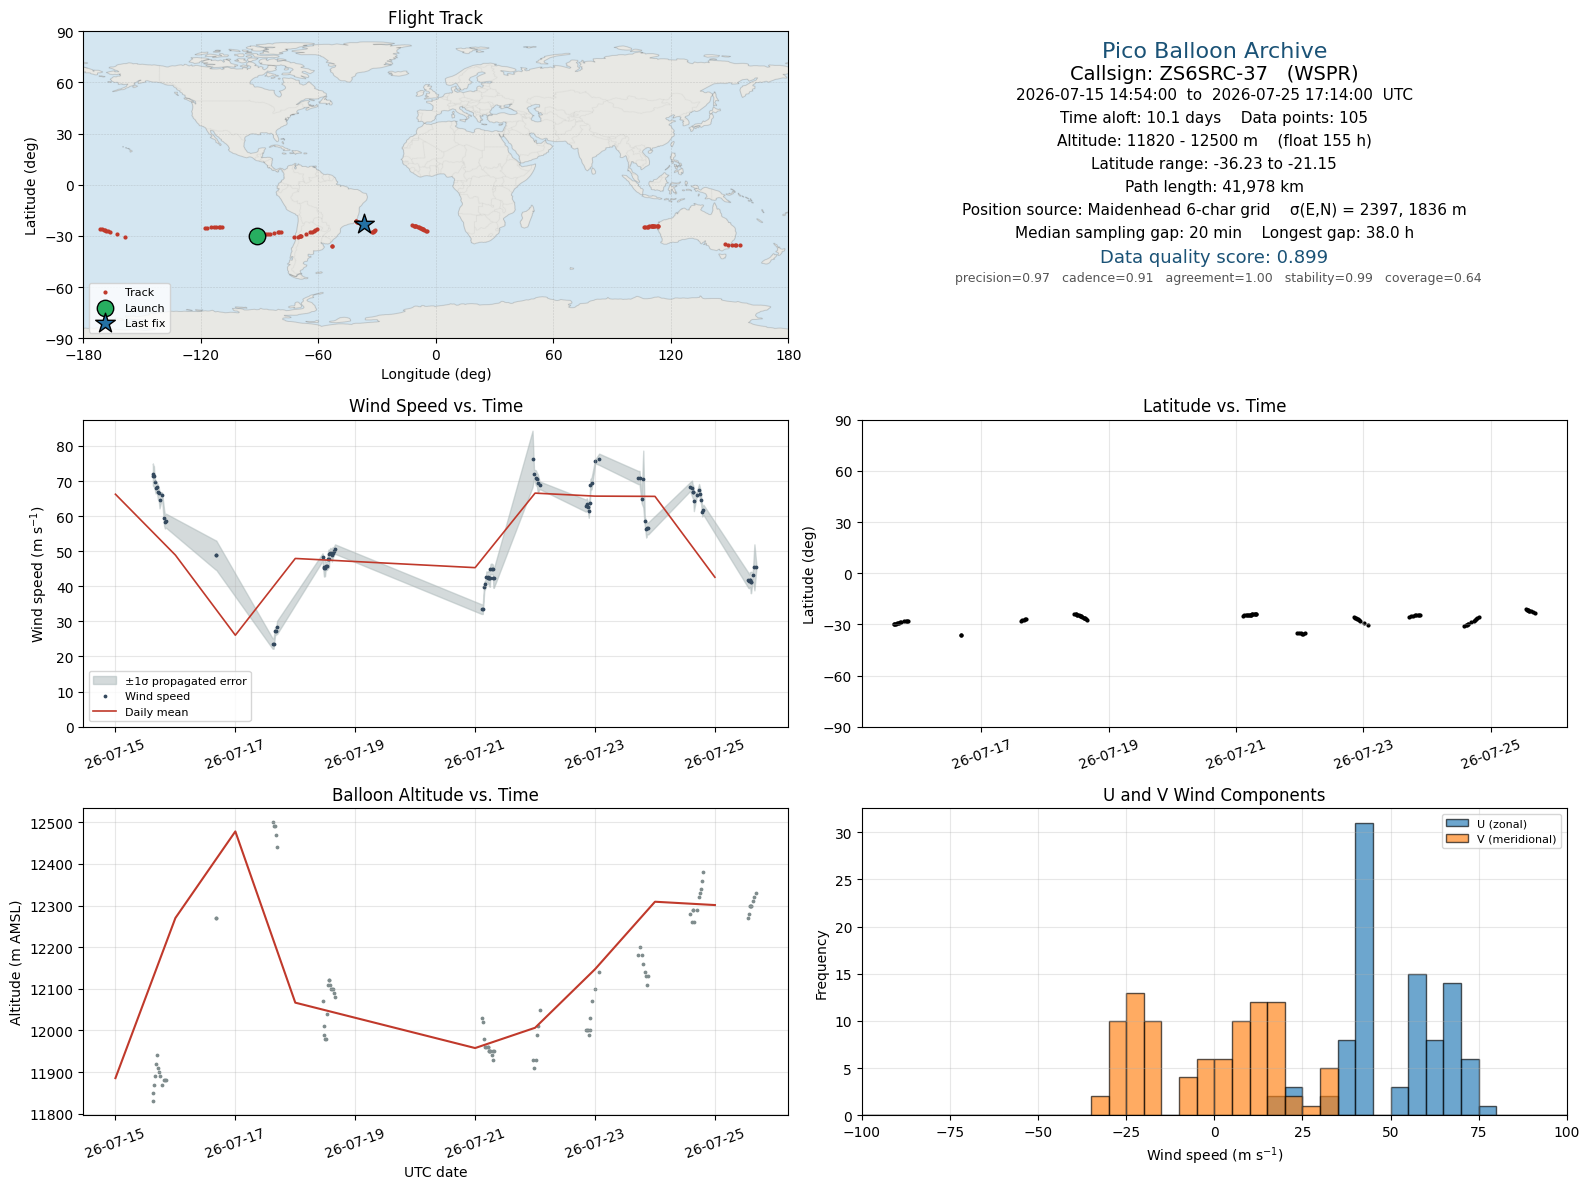Click the UTC date axis label

pyautogui.click(x=435, y=1172)
